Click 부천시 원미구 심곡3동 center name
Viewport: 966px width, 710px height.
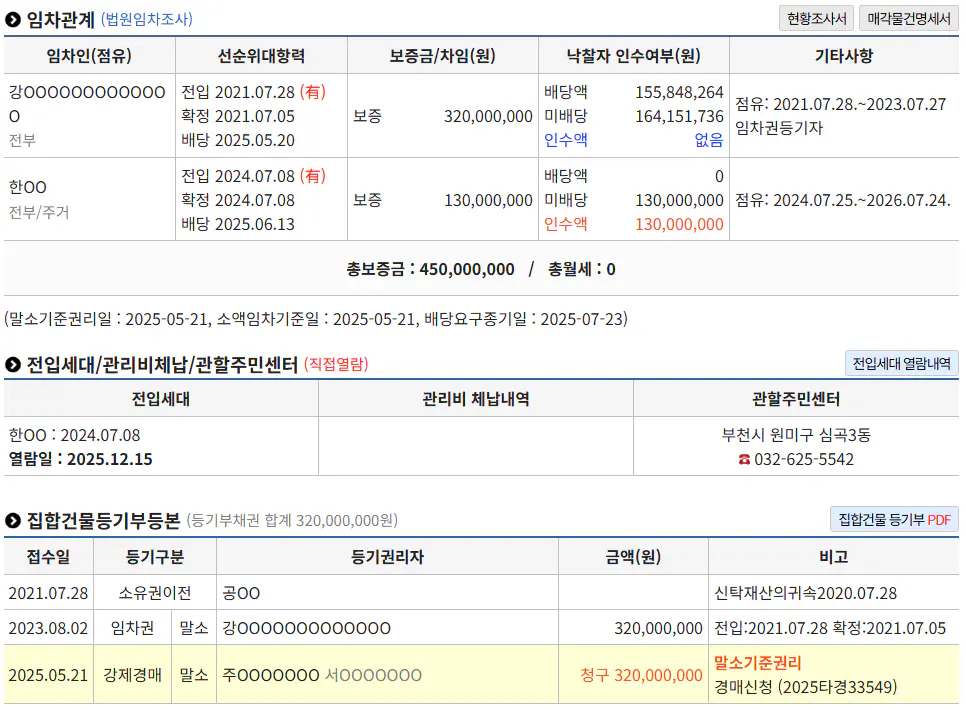[x=796, y=435]
